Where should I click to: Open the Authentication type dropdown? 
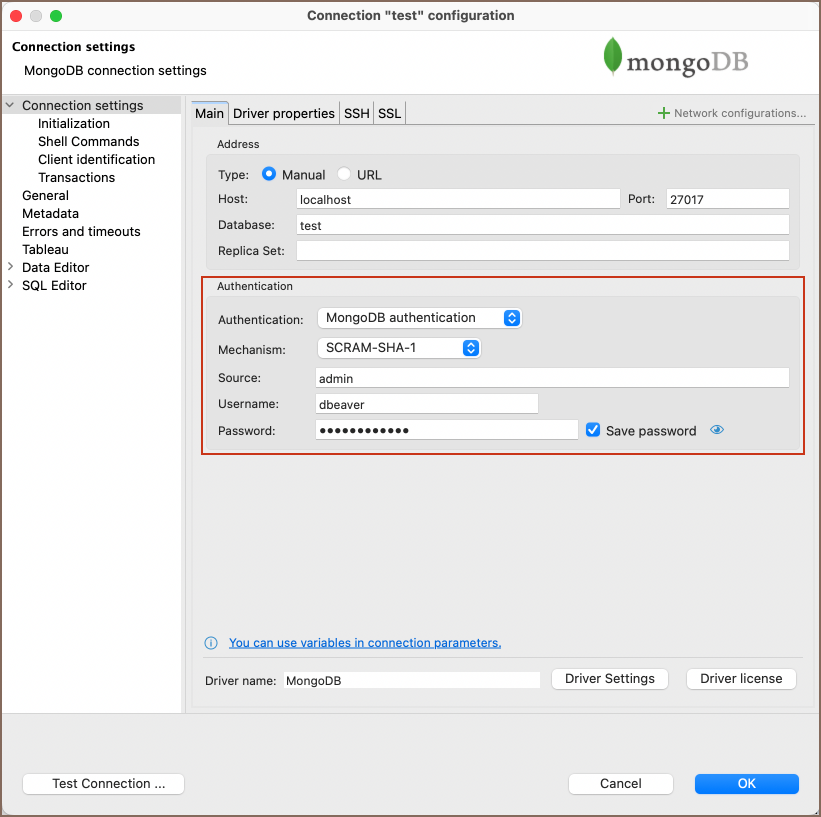point(419,318)
